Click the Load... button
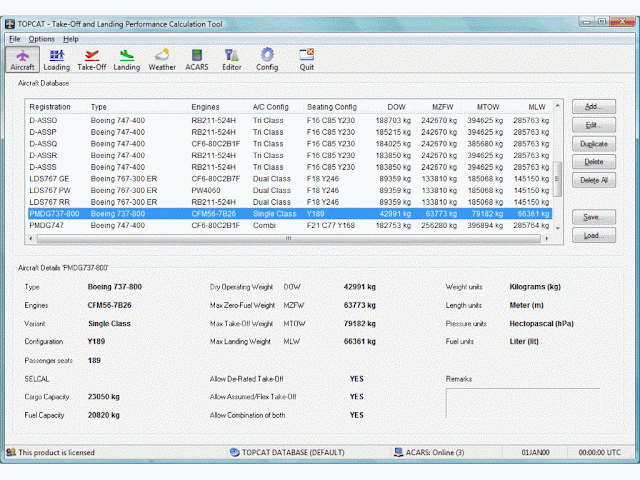This screenshot has width=640, height=480. click(x=594, y=235)
